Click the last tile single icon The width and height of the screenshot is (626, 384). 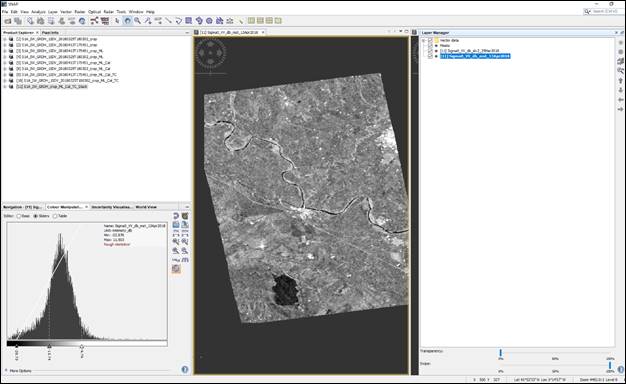(278, 21)
